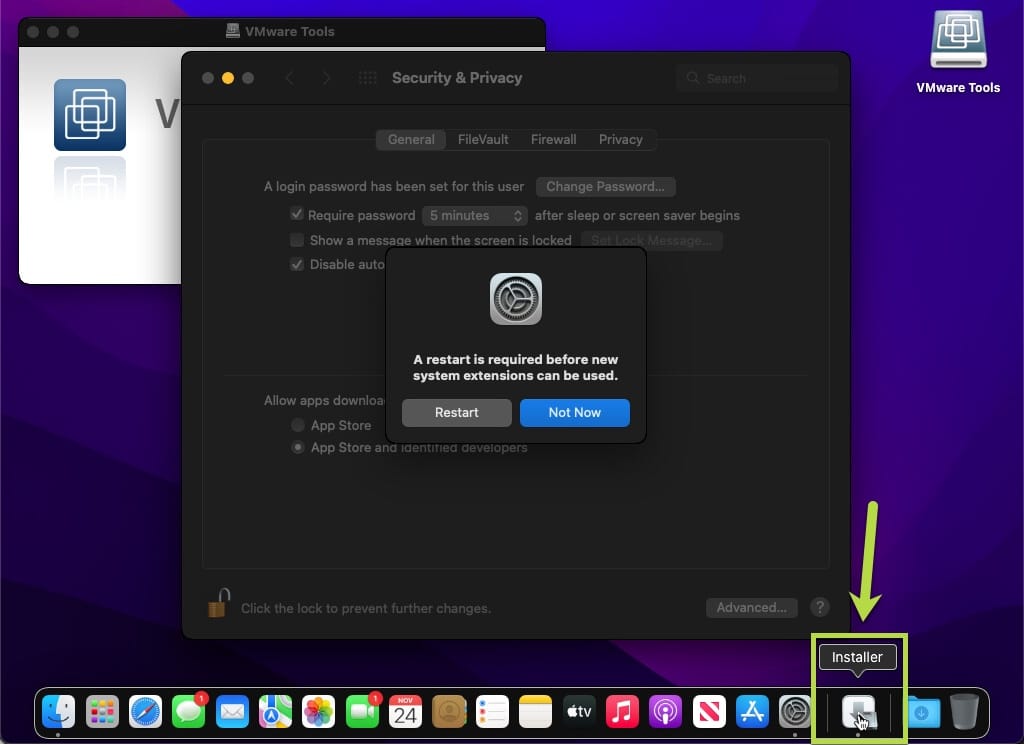Click Change Password button
Image resolution: width=1024 pixels, height=745 pixels.
pos(605,187)
